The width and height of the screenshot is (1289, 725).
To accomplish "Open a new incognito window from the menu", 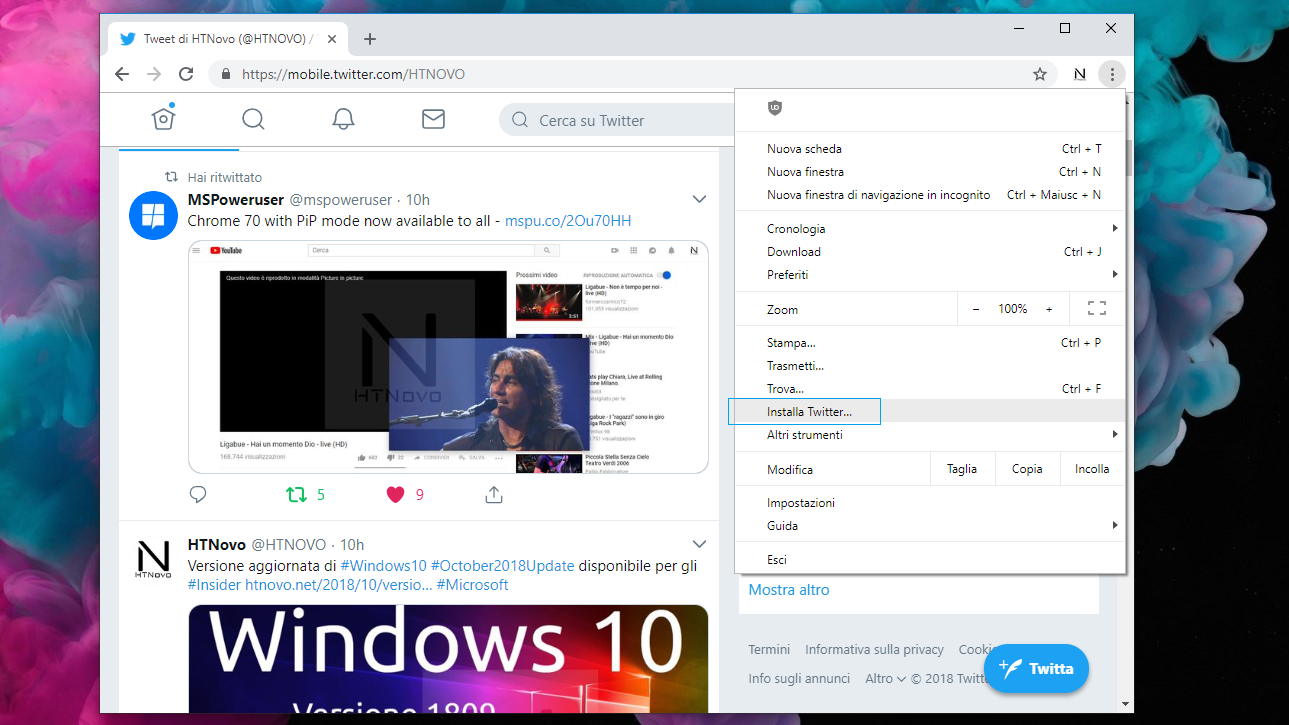I will [x=880, y=194].
